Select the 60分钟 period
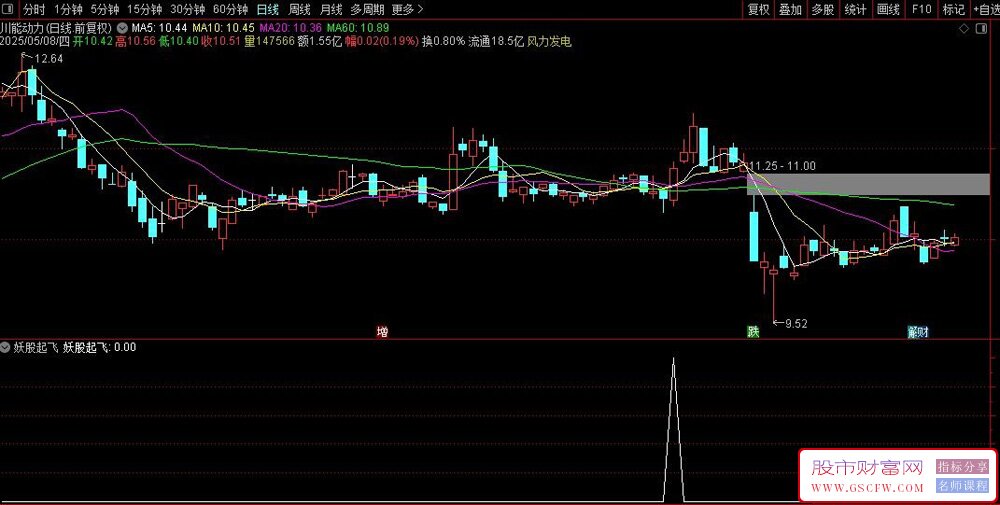The height and width of the screenshot is (505, 1000). click(x=230, y=9)
